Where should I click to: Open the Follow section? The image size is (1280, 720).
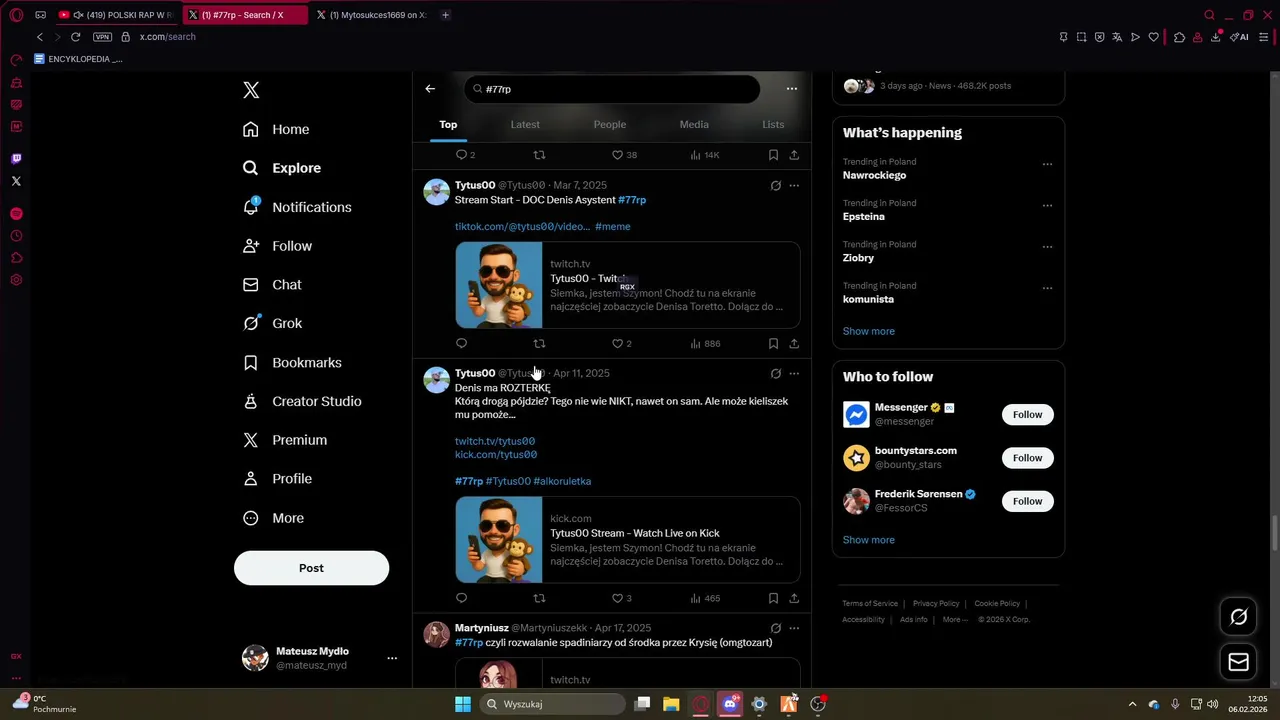pos(277,246)
